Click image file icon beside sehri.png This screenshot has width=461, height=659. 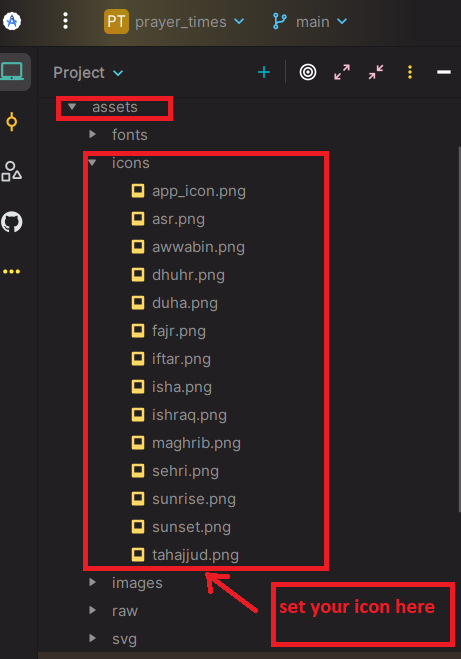pyautogui.click(x=138, y=471)
